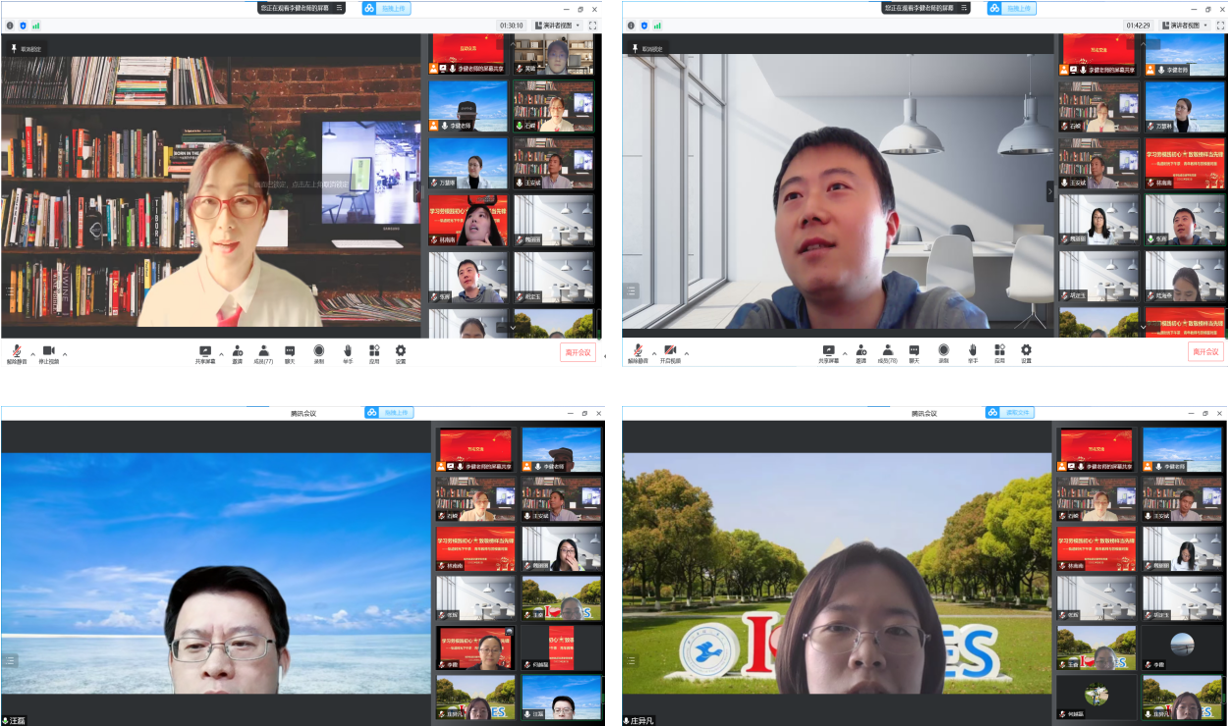The image size is (1228, 726).
Task: Start Recording (录制) in the top-right meeting window
Action: 943,351
